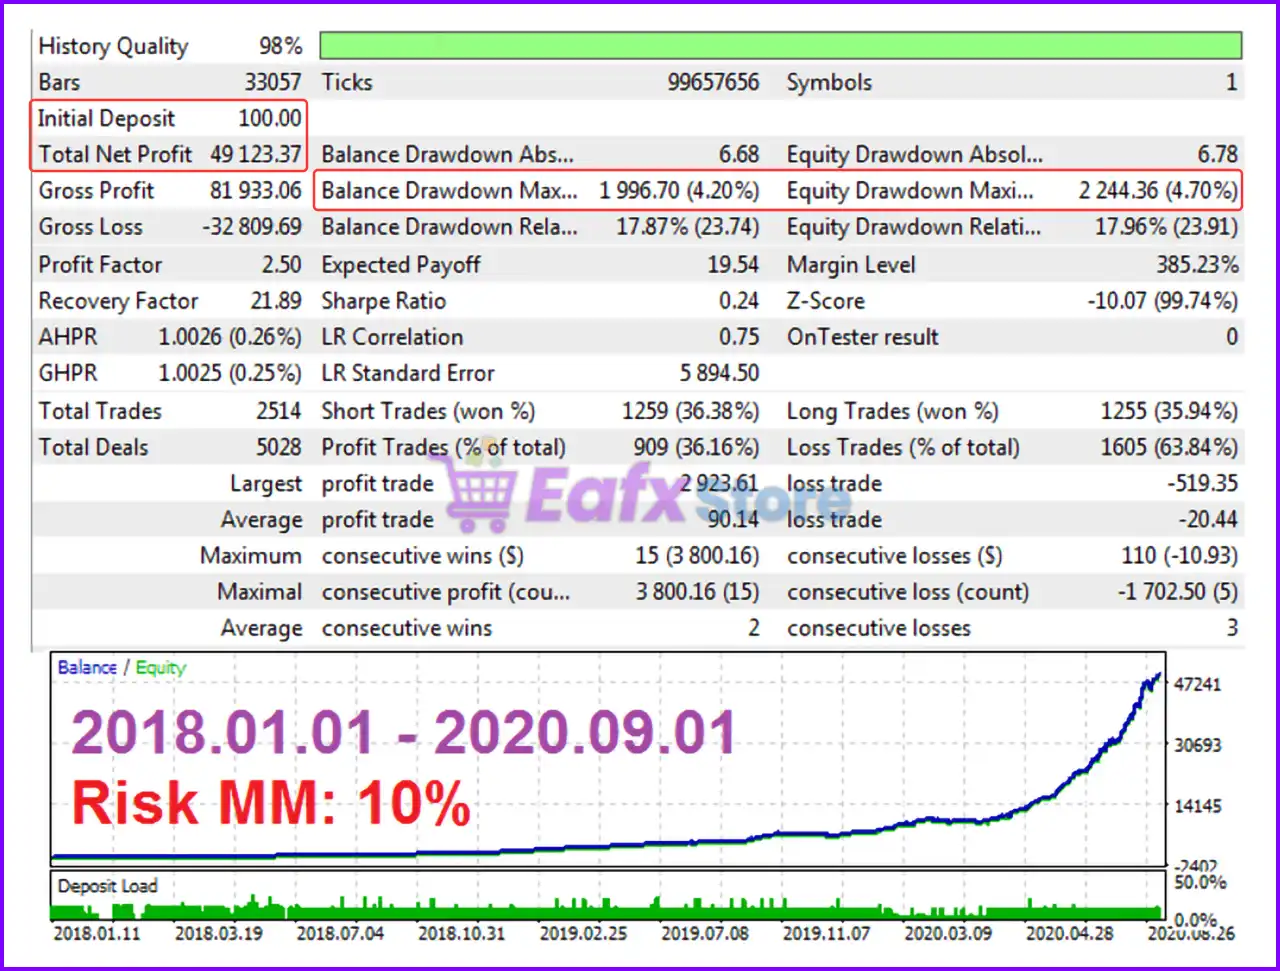Select the 2019.11.07 date label
1280x971 pixels.
(x=827, y=933)
